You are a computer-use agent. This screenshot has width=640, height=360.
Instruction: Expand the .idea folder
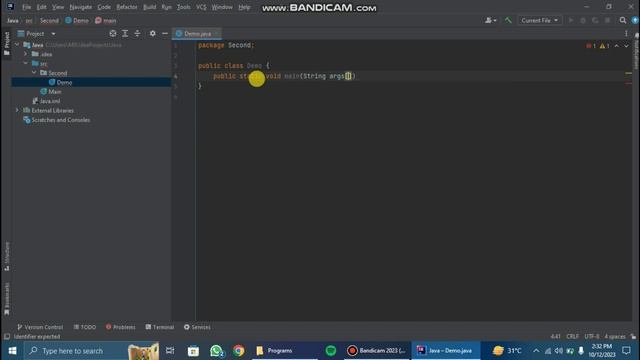point(26,54)
